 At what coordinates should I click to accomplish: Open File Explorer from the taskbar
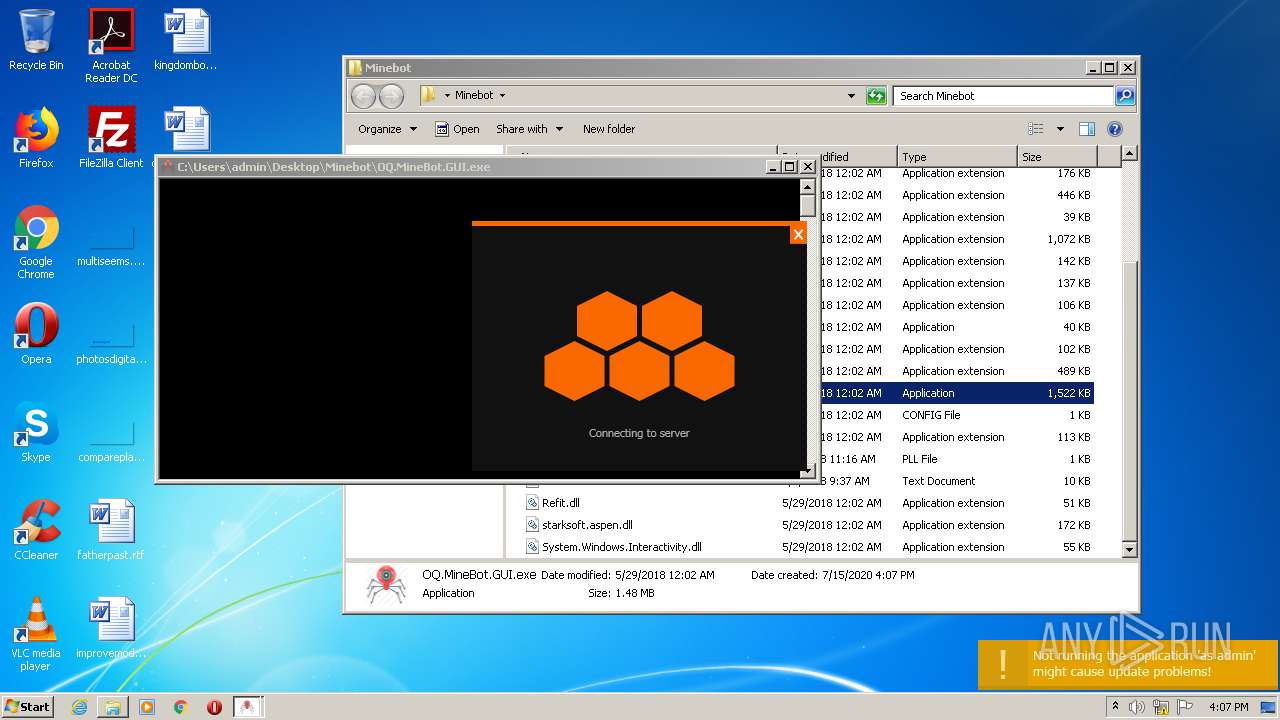113,707
